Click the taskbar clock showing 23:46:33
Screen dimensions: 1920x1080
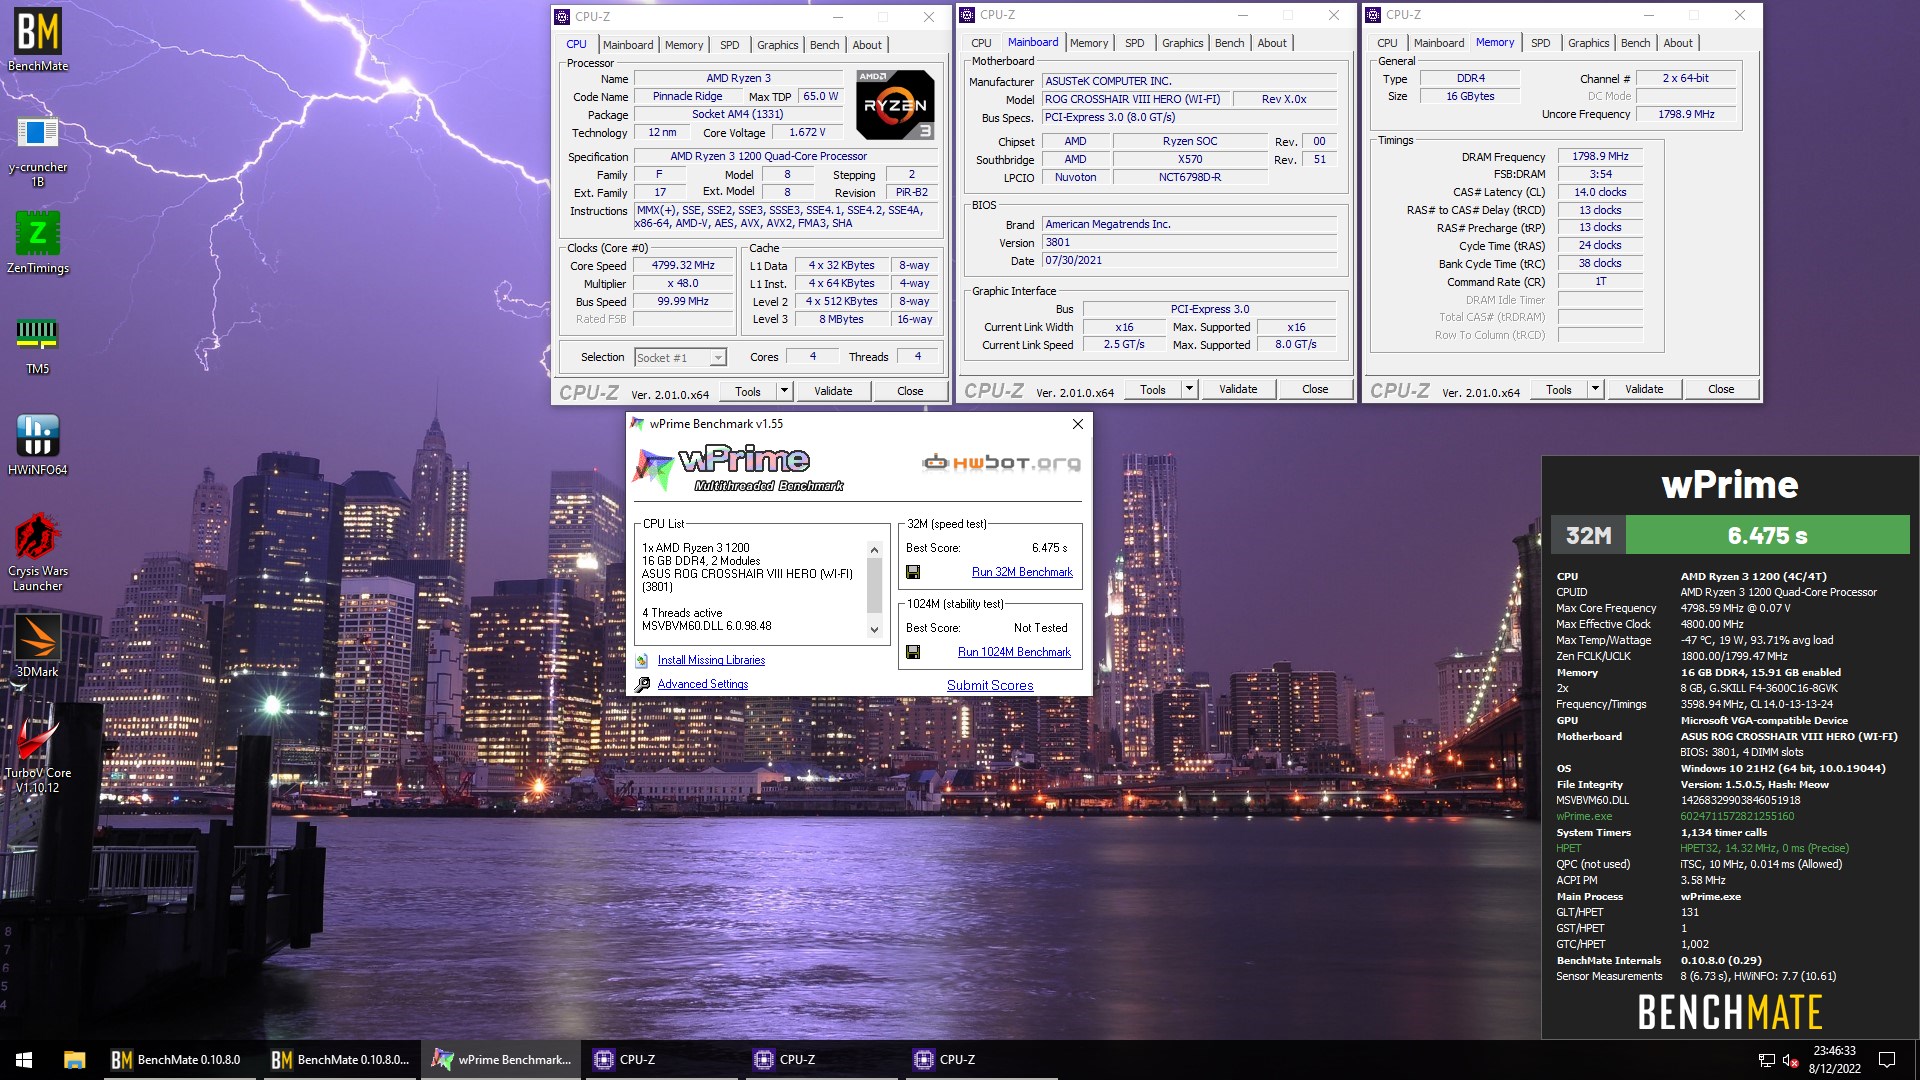1834,1060
